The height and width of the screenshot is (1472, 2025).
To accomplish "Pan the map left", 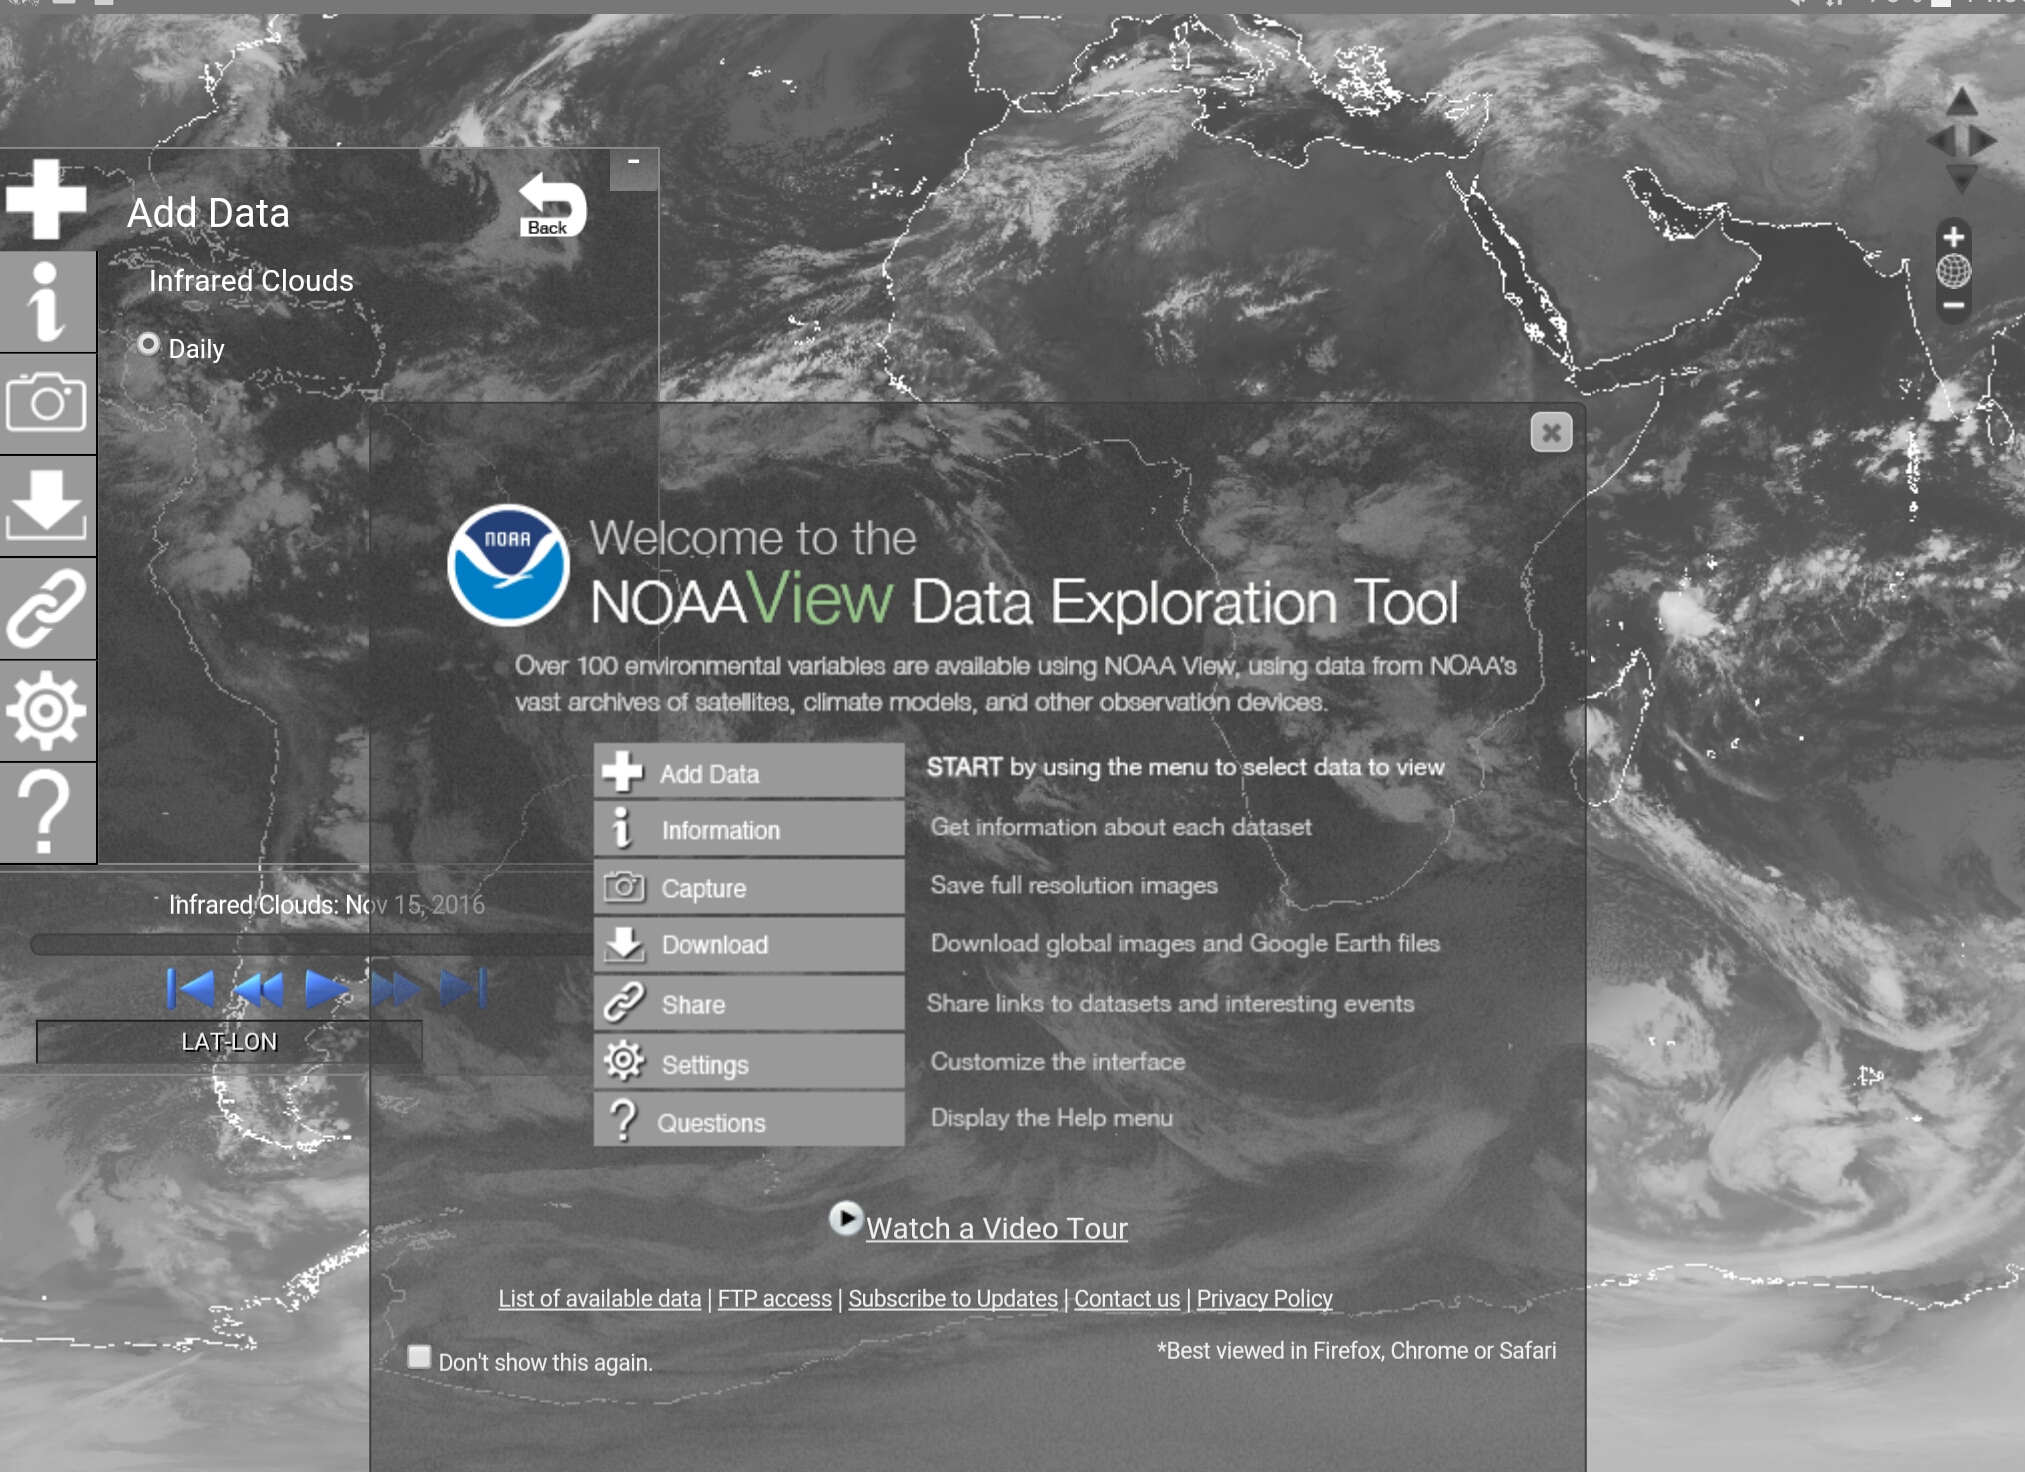I will (x=1941, y=140).
